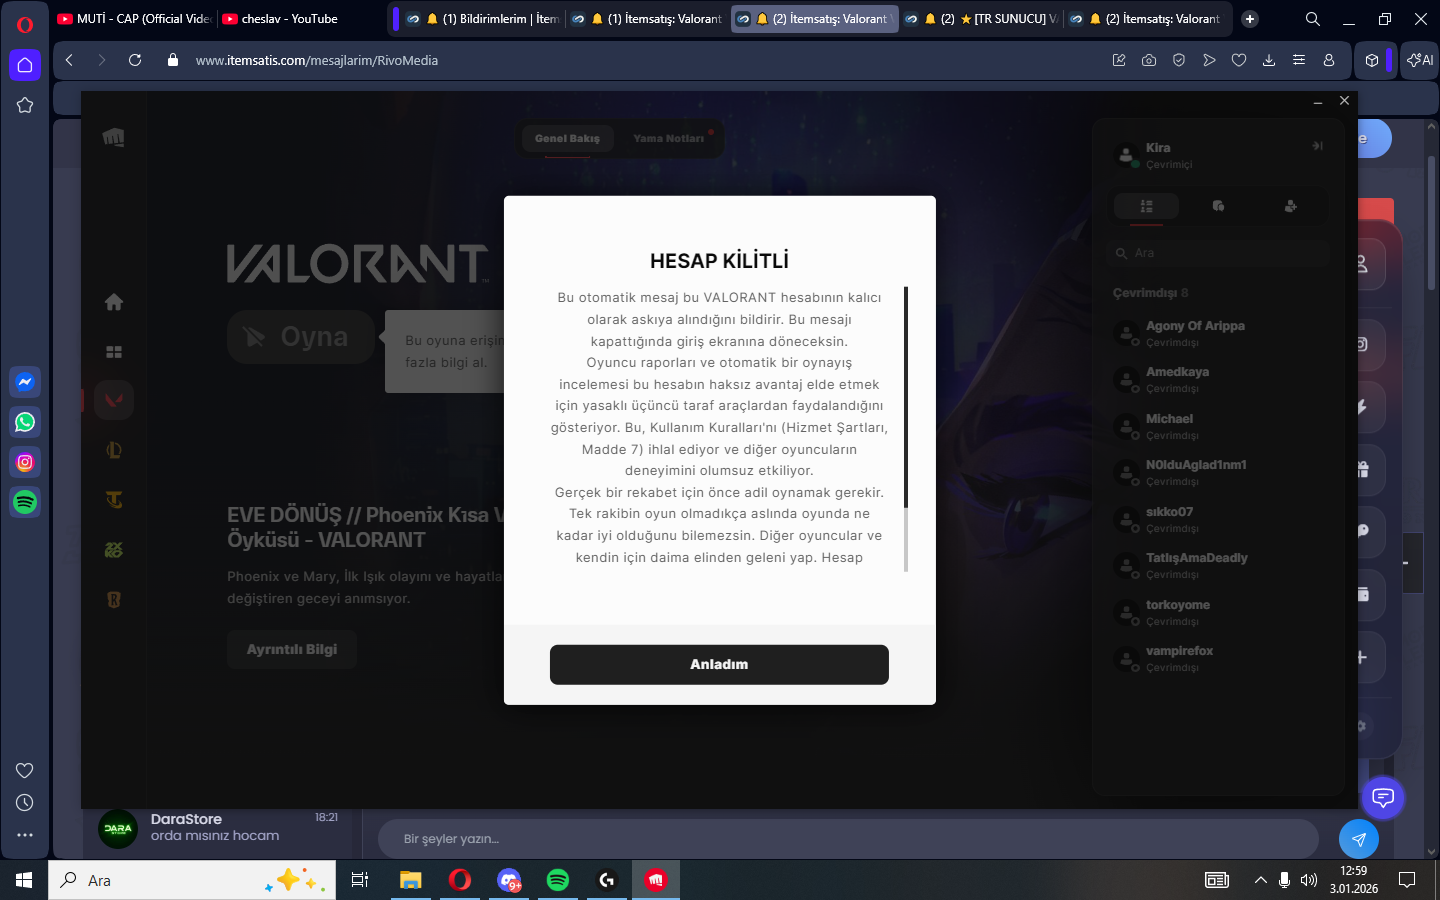Viewport: 1440px width, 900px height.
Task: Open Opera easy setup menu
Action: click(x=1299, y=60)
